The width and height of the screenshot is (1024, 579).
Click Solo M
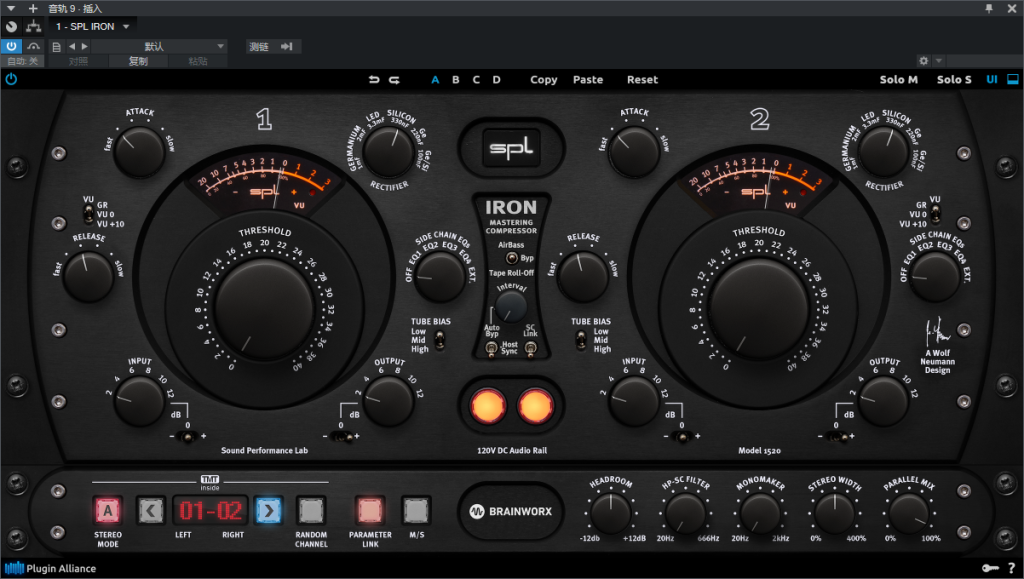coord(898,80)
